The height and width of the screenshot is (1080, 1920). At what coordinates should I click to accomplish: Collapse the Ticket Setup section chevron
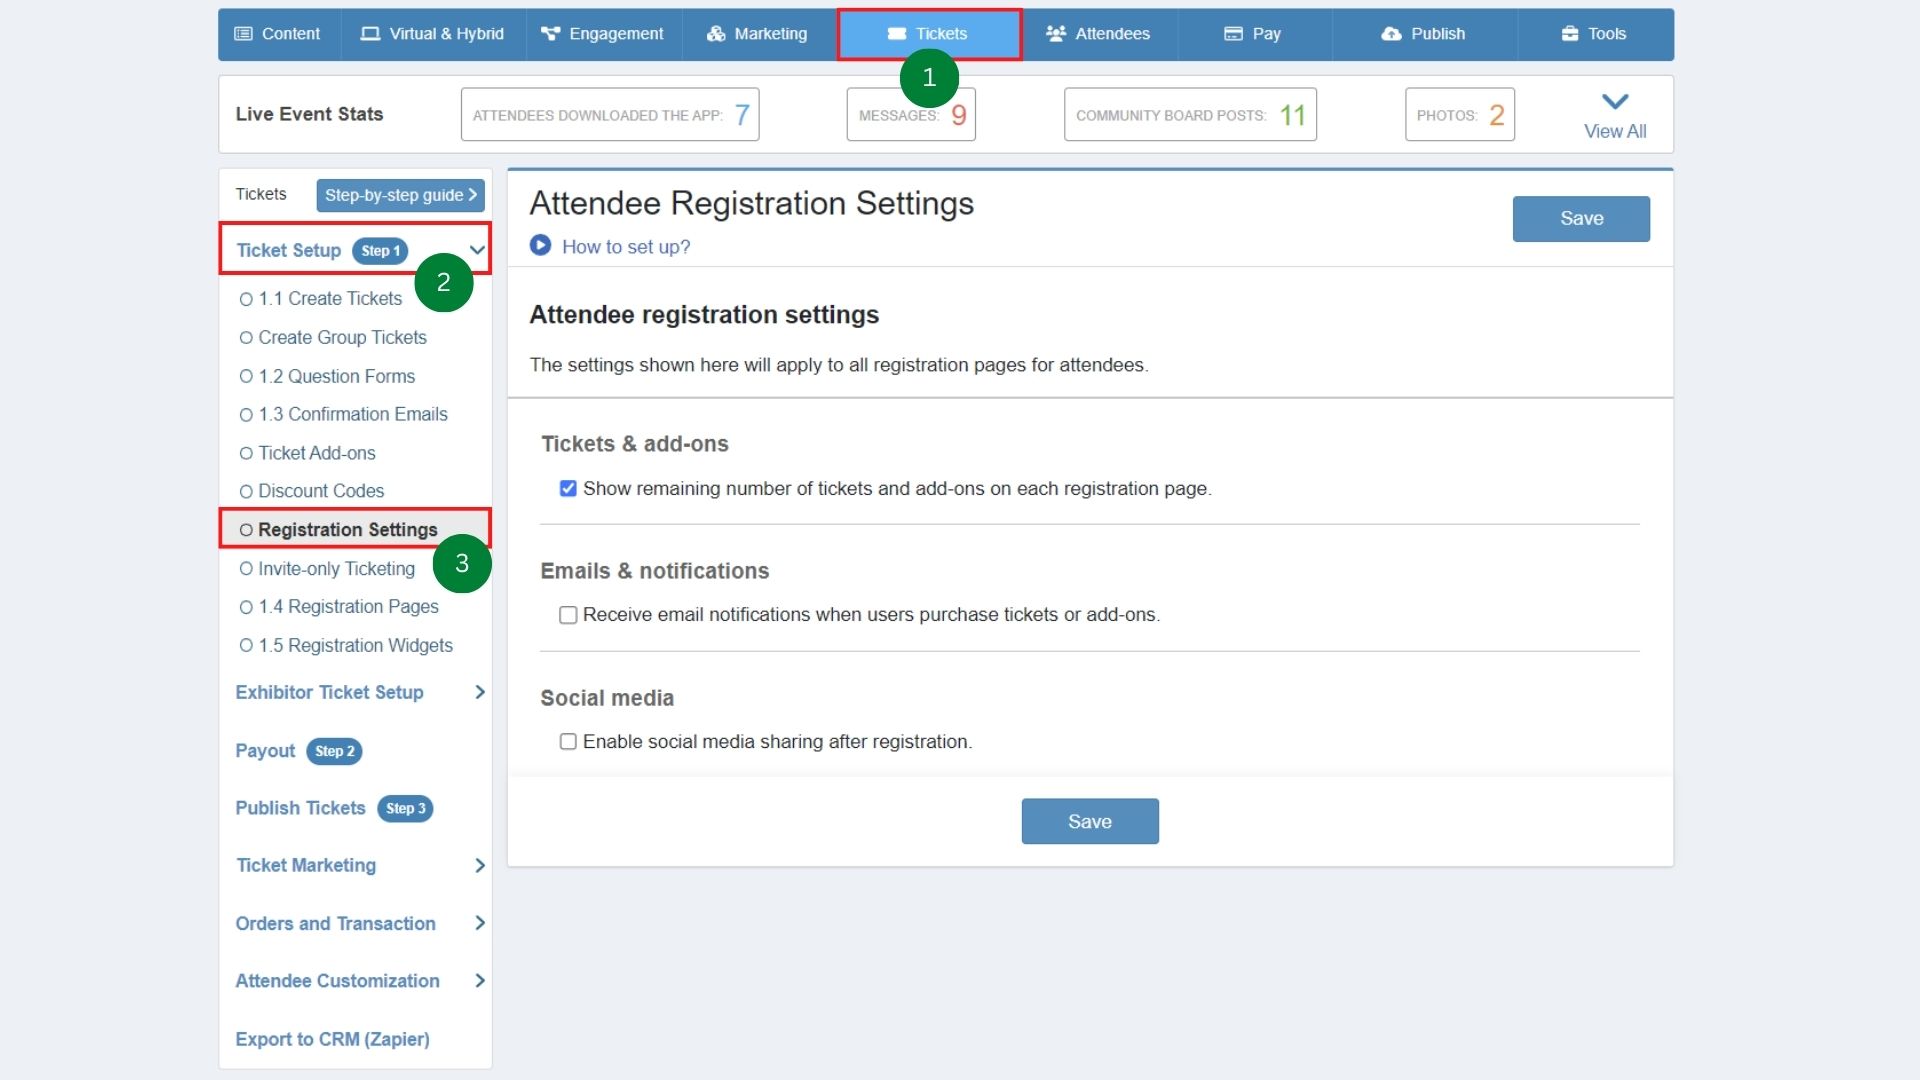coord(477,251)
